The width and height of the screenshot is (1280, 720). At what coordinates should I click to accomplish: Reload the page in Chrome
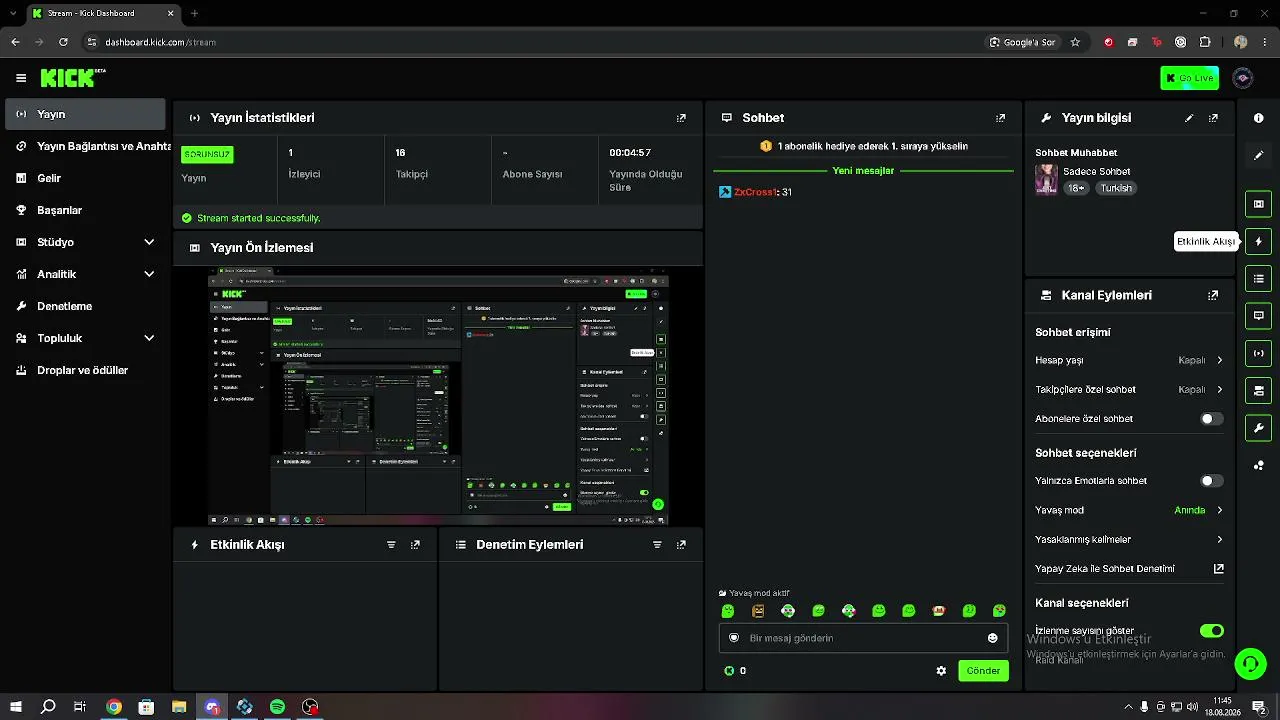(x=63, y=42)
